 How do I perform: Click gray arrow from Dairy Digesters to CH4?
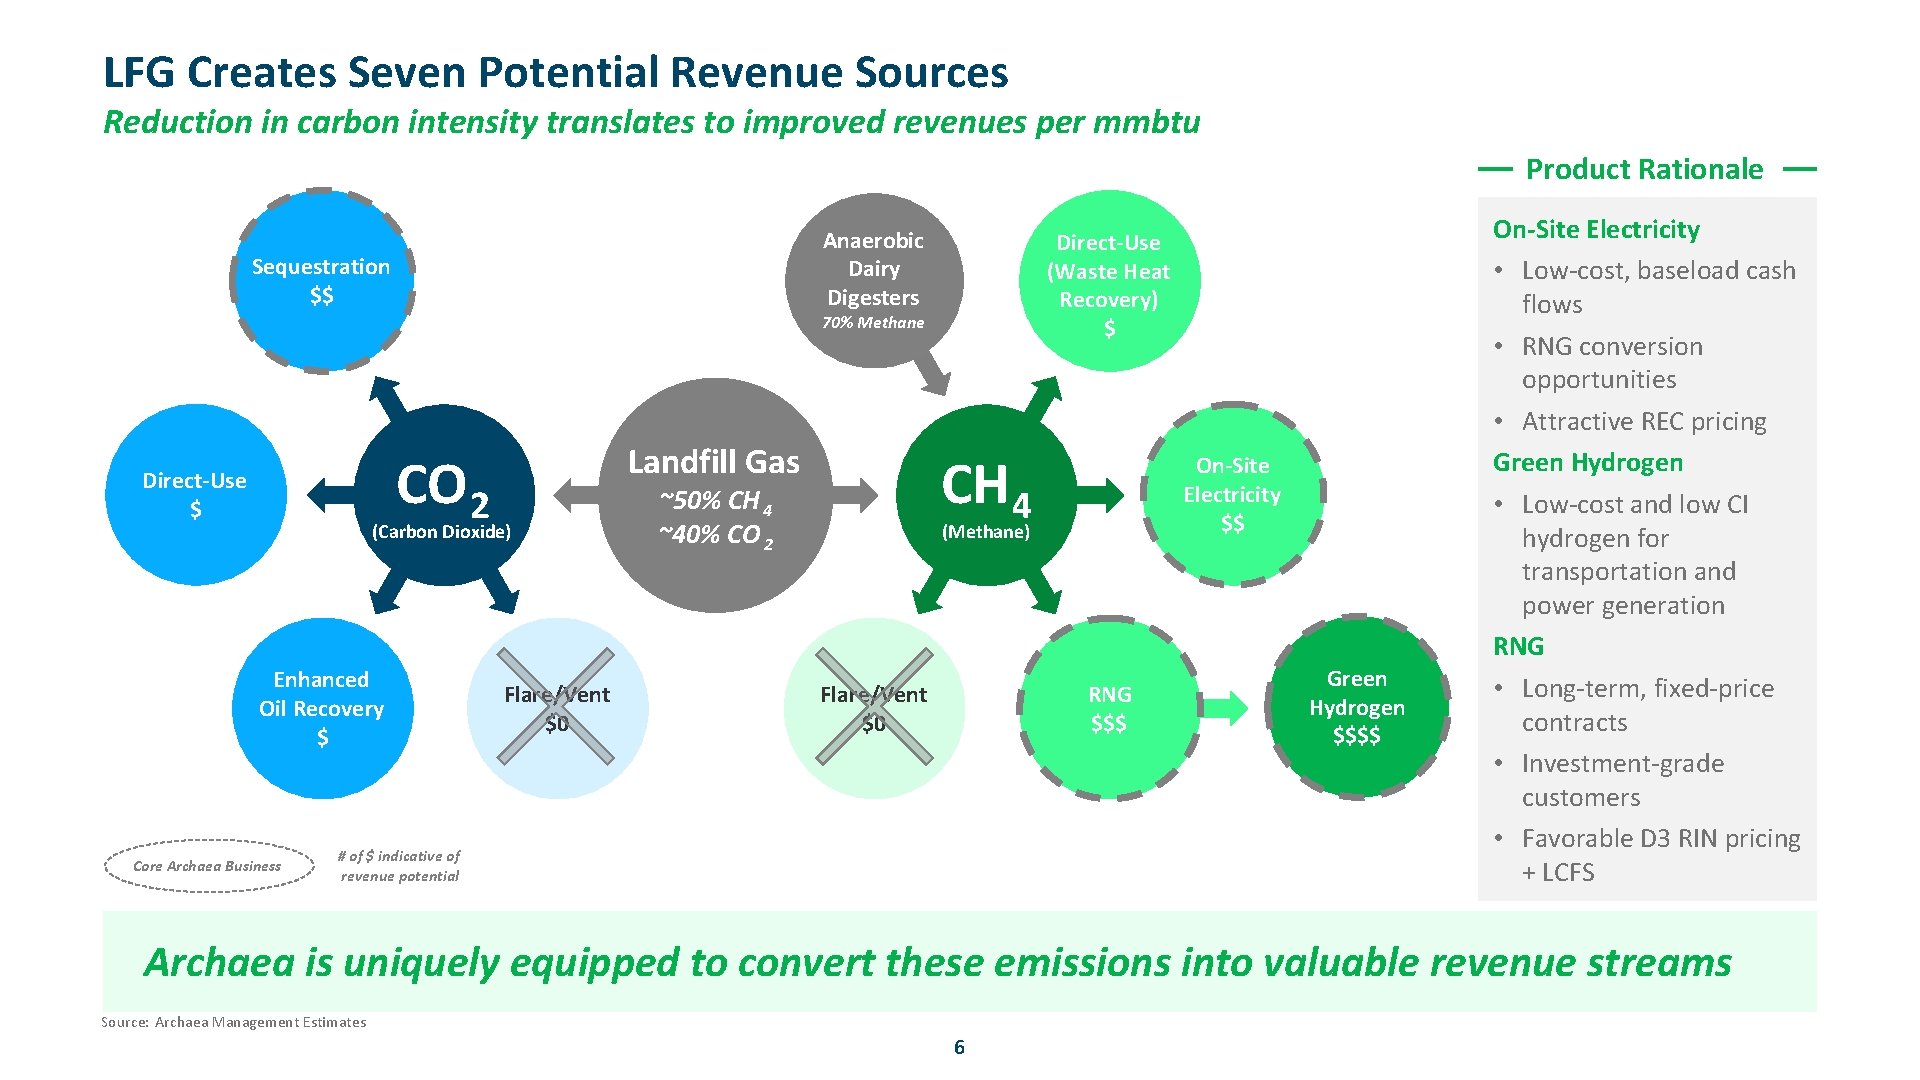[x=935, y=374]
